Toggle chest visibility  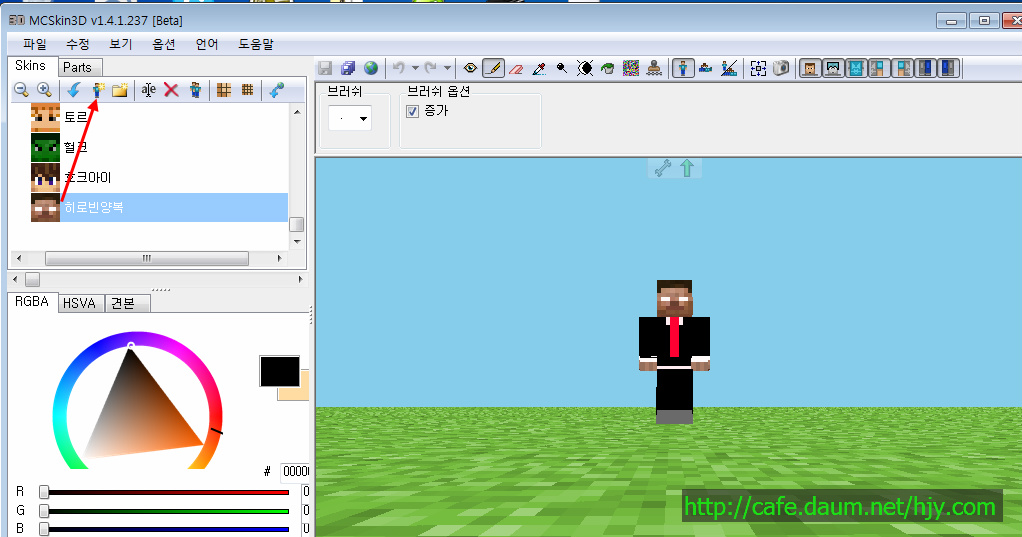pos(856,68)
